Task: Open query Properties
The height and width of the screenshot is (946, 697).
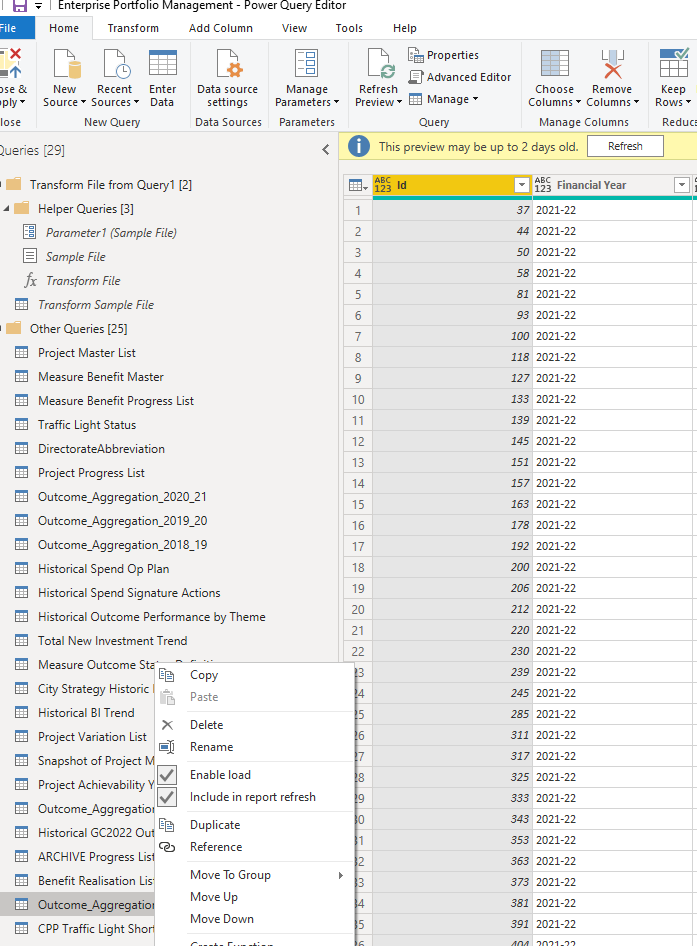Action: 444,55
